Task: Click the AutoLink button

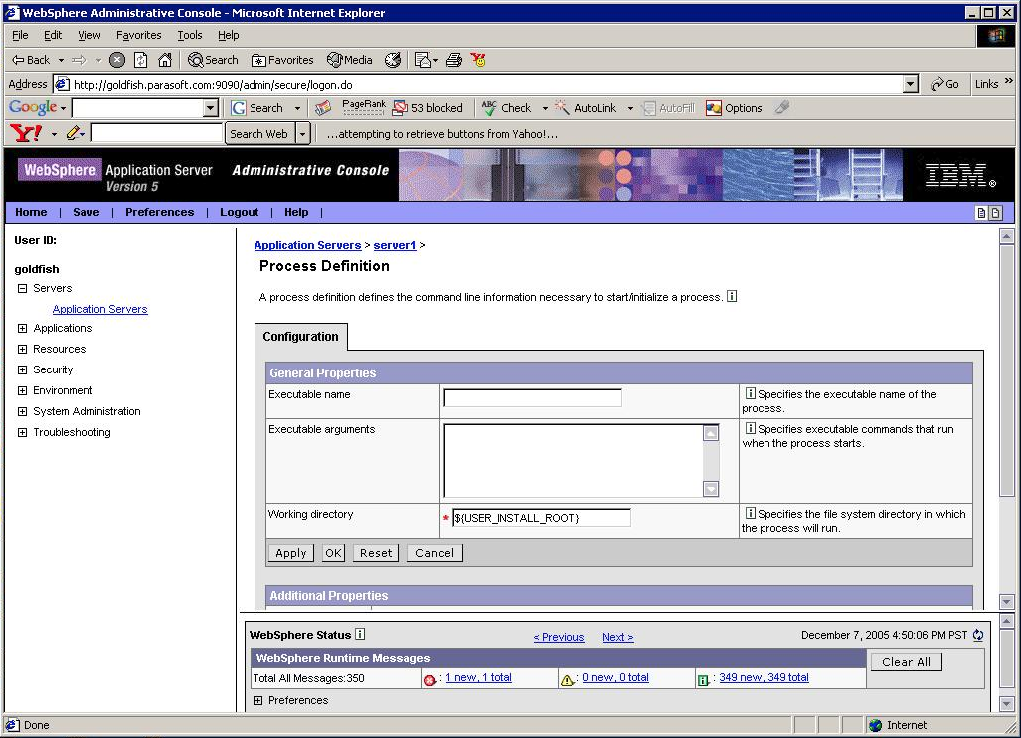Action: [x=585, y=107]
